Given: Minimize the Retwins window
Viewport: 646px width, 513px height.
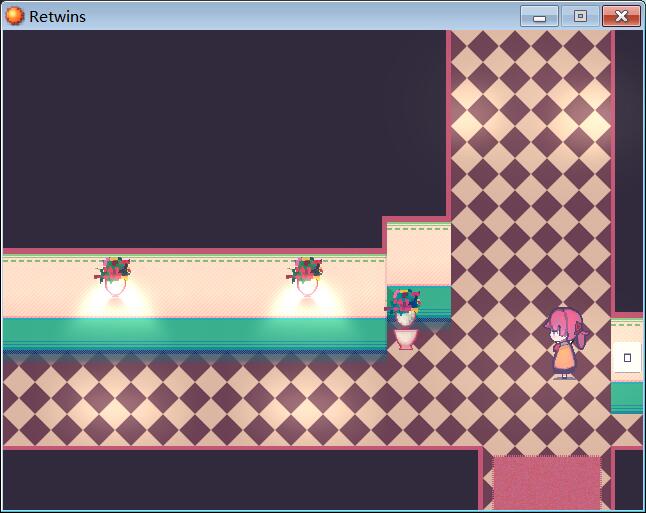Looking at the screenshot, I should [539, 16].
